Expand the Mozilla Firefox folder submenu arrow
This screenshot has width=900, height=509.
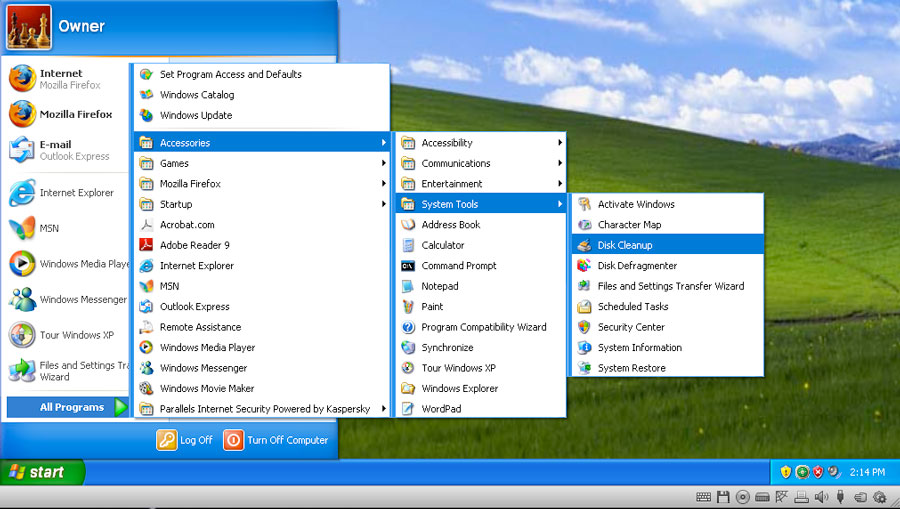(x=383, y=184)
